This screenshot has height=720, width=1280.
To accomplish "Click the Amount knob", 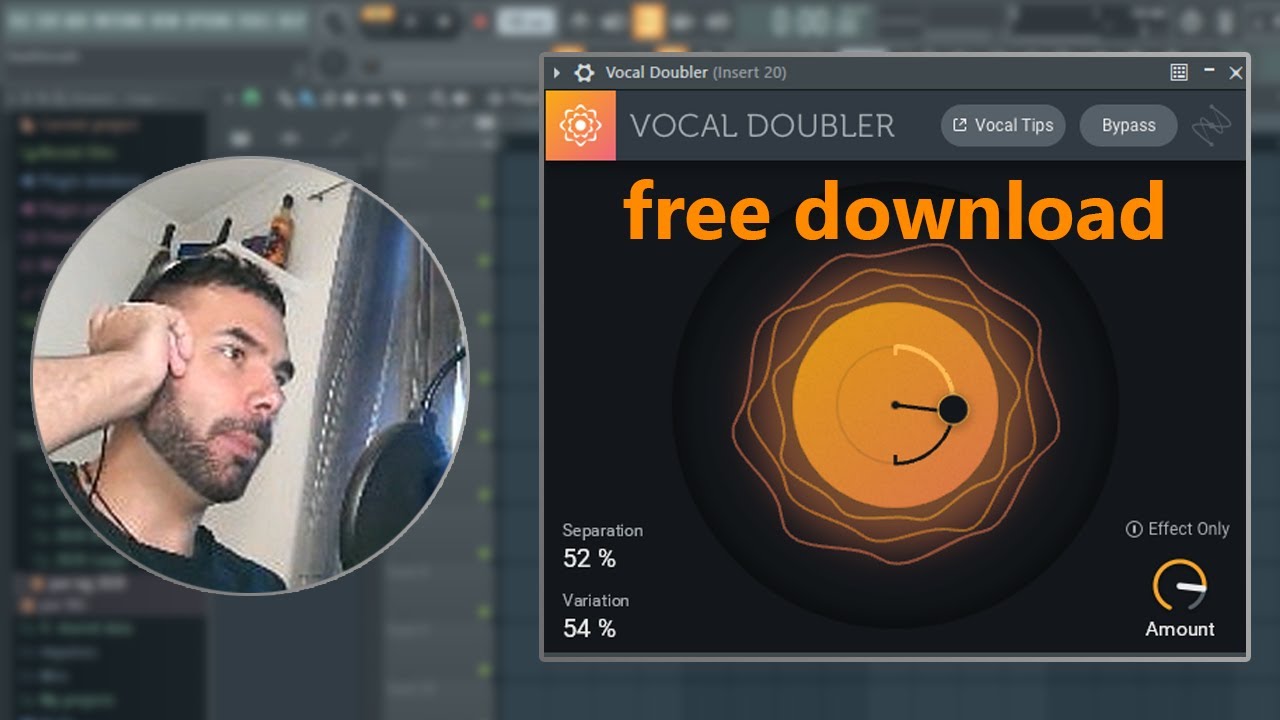I will (1180, 586).
